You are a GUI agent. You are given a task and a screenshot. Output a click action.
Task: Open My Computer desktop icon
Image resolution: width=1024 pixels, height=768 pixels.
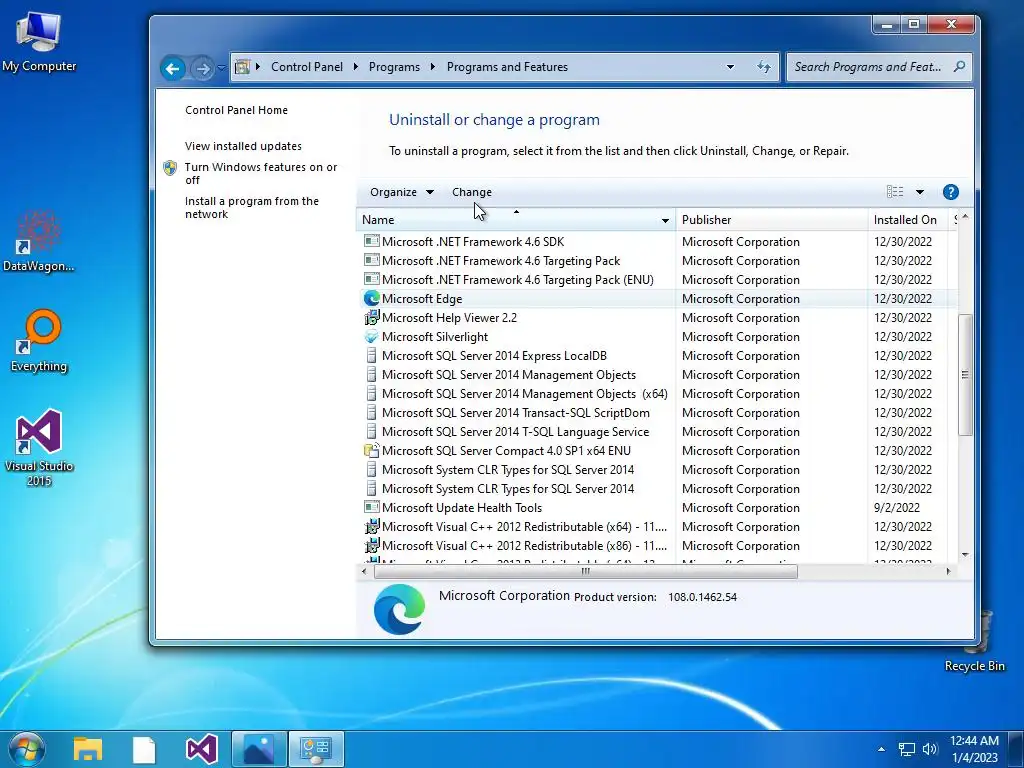39,41
